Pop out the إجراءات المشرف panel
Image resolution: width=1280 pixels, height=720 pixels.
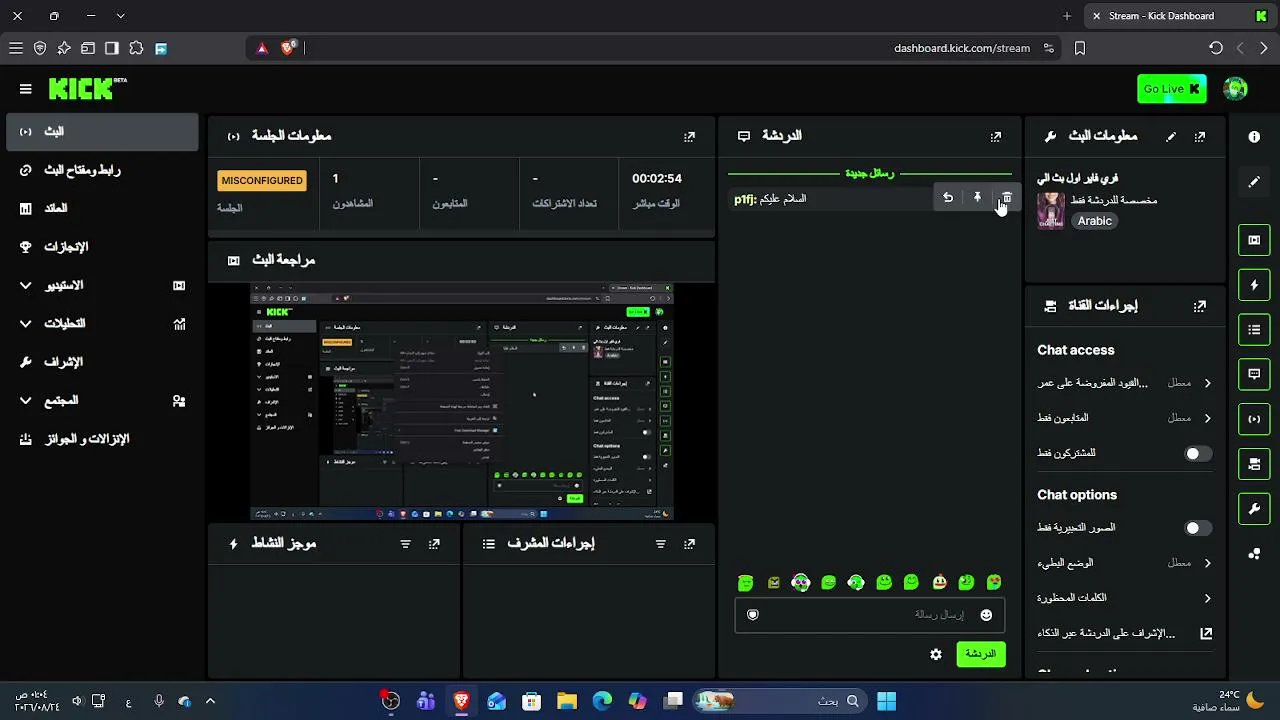tap(689, 544)
